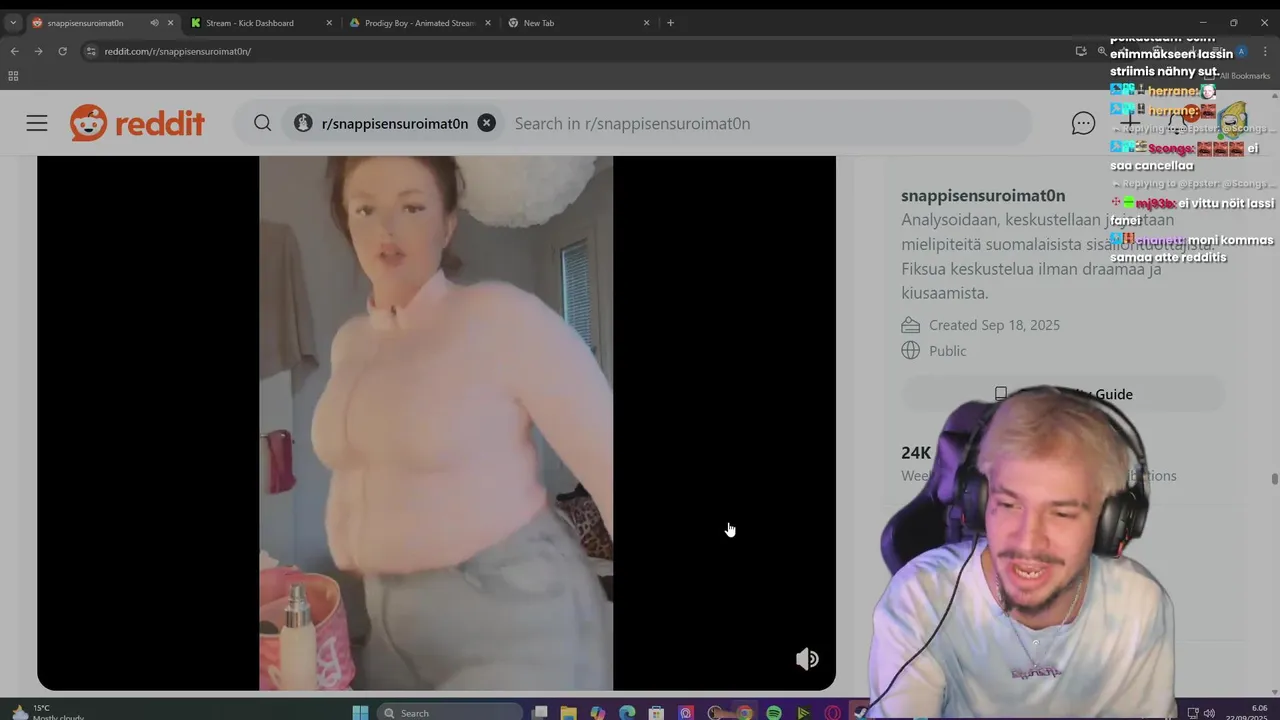Open a new browser tab

click(x=670, y=23)
